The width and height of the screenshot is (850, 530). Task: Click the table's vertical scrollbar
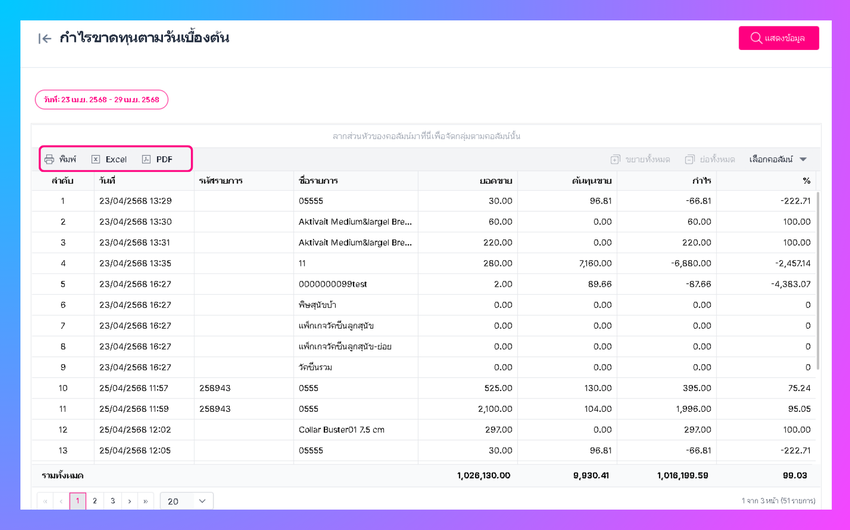pyautogui.click(x=818, y=281)
